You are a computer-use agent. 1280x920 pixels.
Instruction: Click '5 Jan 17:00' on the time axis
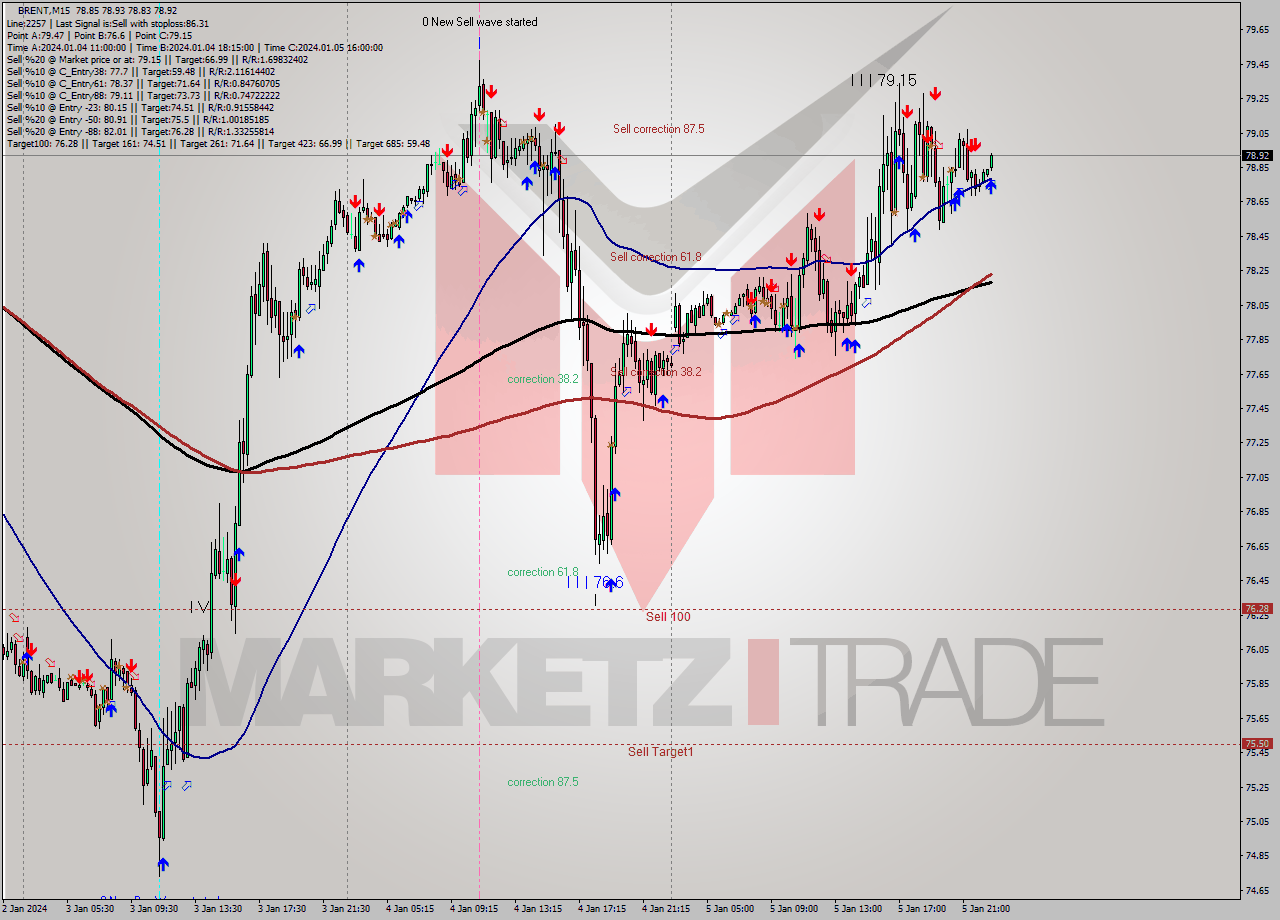click(922, 909)
